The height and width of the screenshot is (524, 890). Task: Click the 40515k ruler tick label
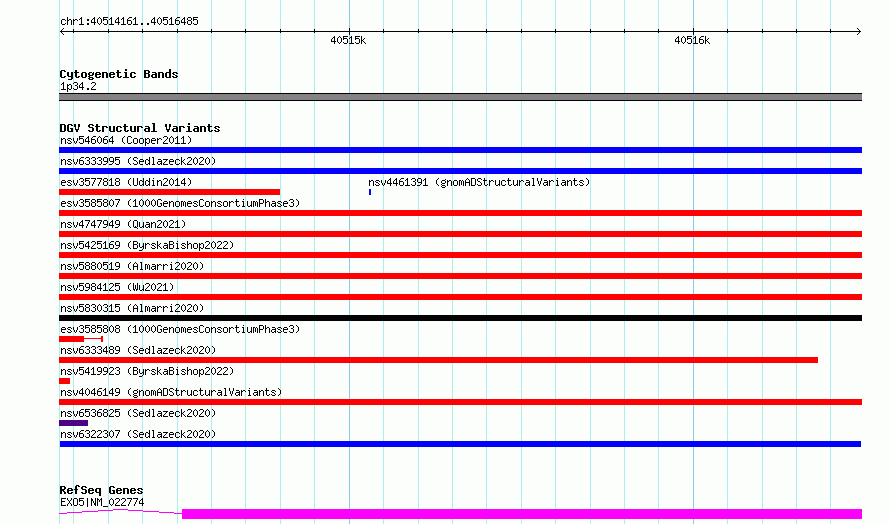tap(348, 40)
